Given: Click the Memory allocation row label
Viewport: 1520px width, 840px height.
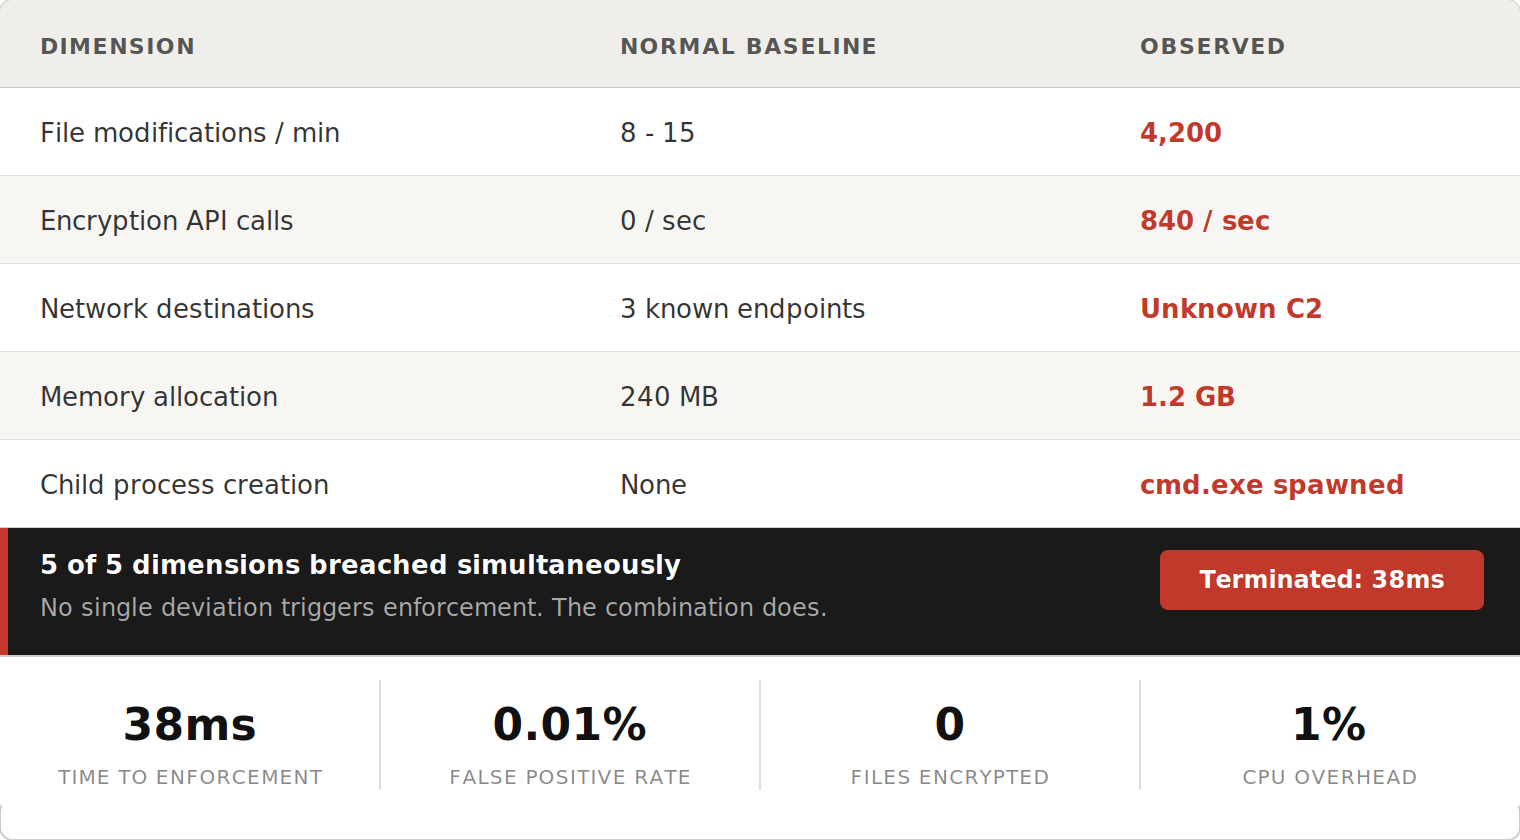Looking at the screenshot, I should [159, 396].
